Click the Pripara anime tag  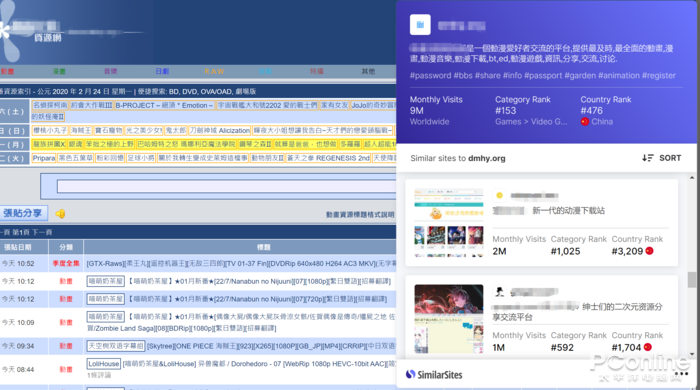tap(44, 158)
